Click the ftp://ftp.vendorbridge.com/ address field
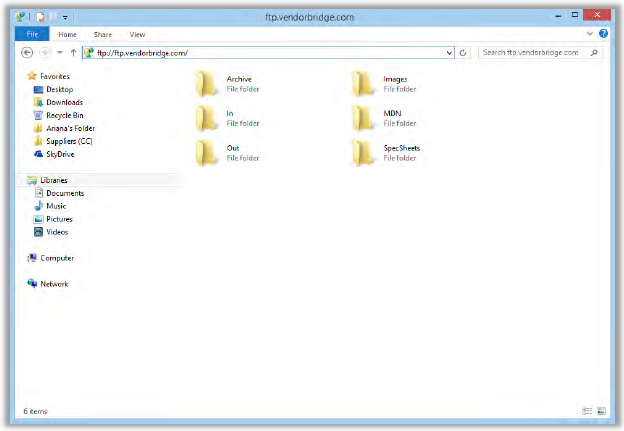Screen dimensions: 624x431 point(267,53)
